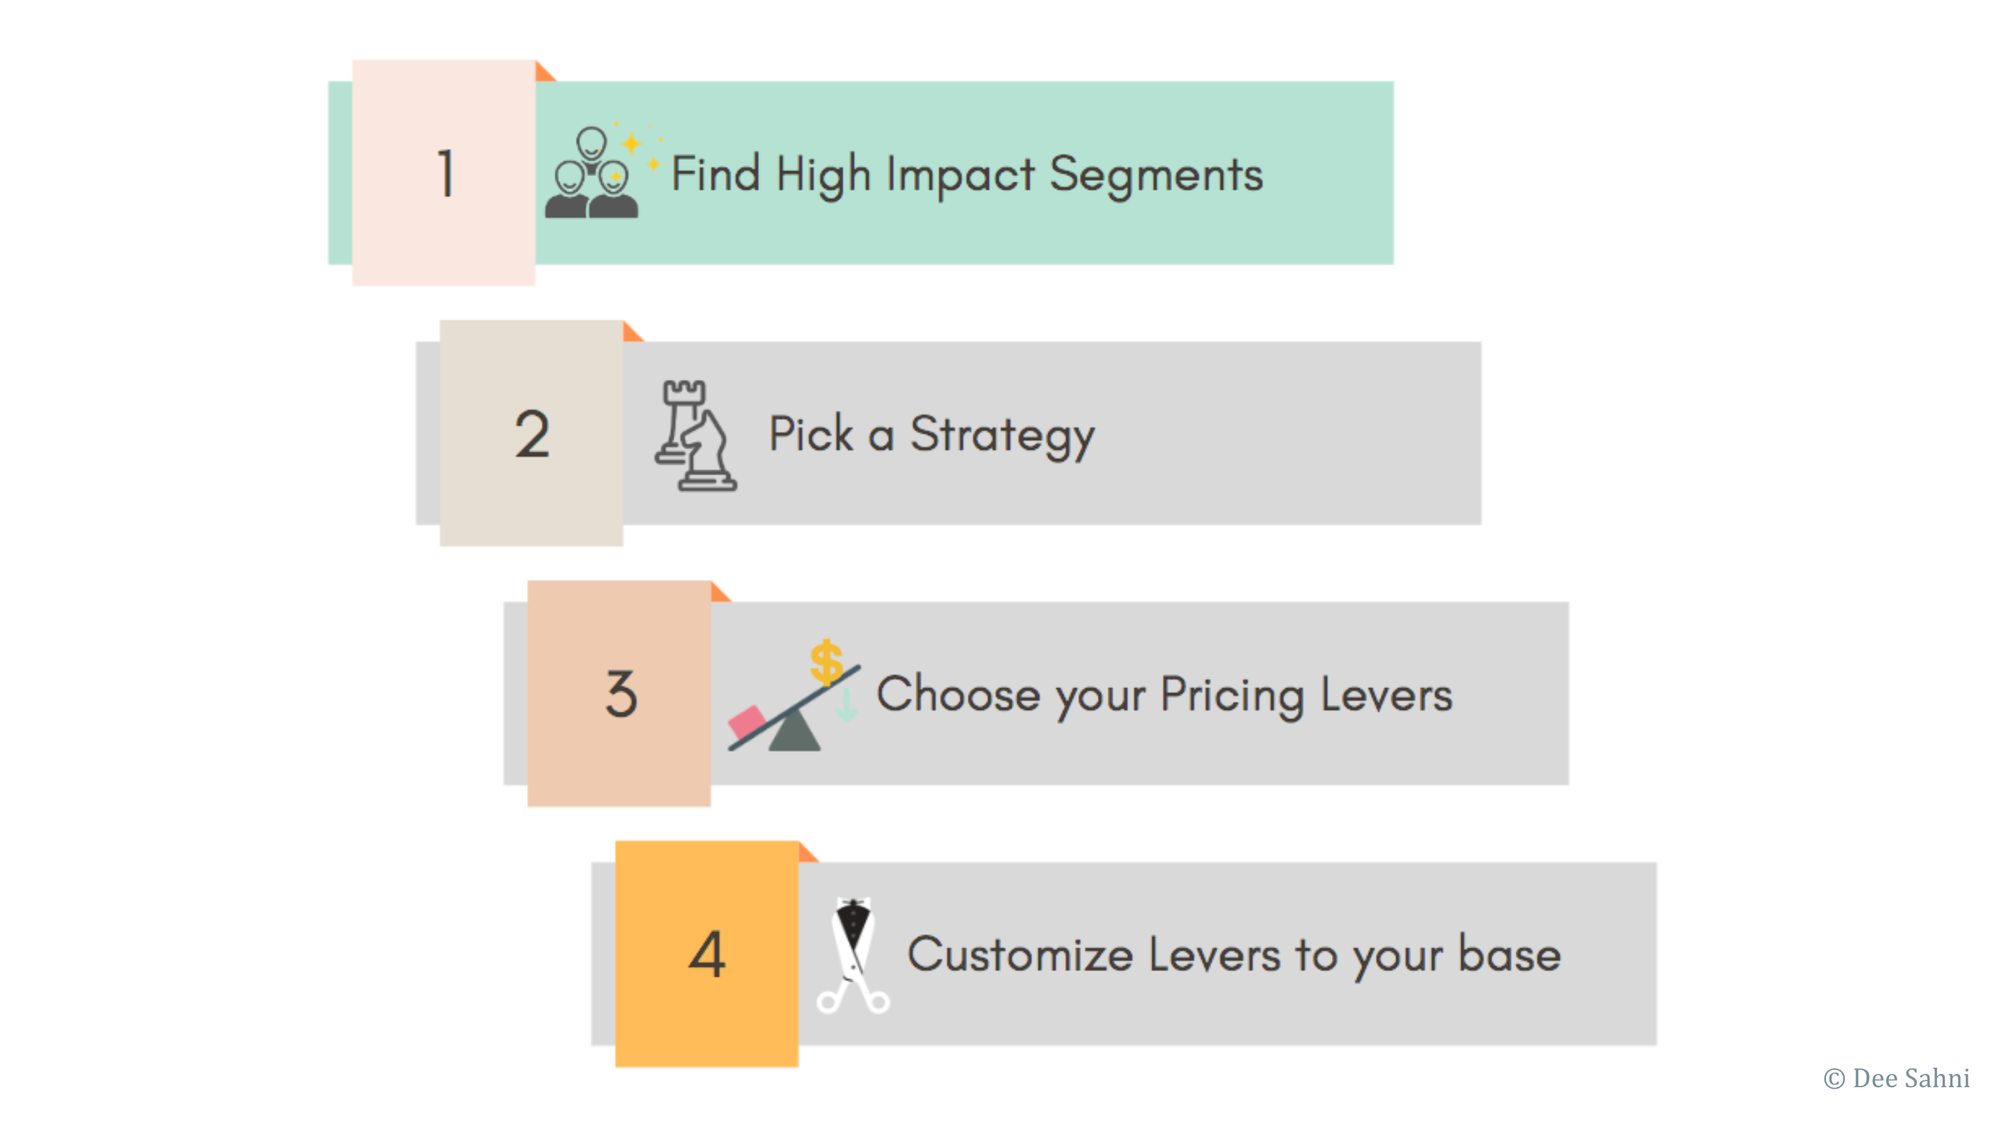Click orange folded corner above step 3
The height and width of the screenshot is (1122, 2000).
(719, 593)
